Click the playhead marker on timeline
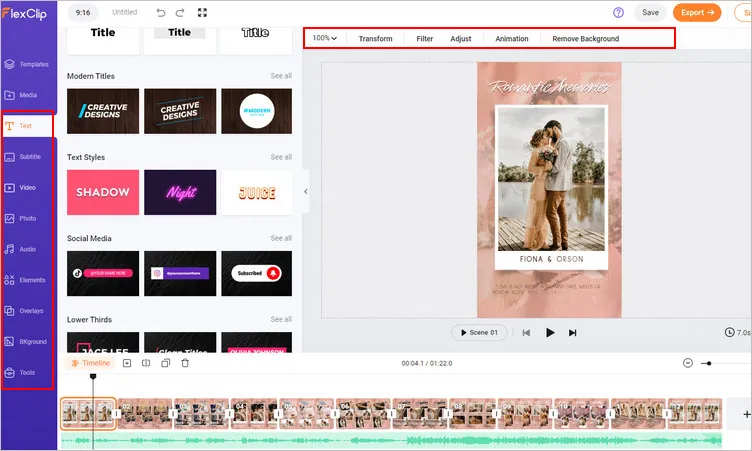752x451 pixels. pyautogui.click(x=93, y=377)
